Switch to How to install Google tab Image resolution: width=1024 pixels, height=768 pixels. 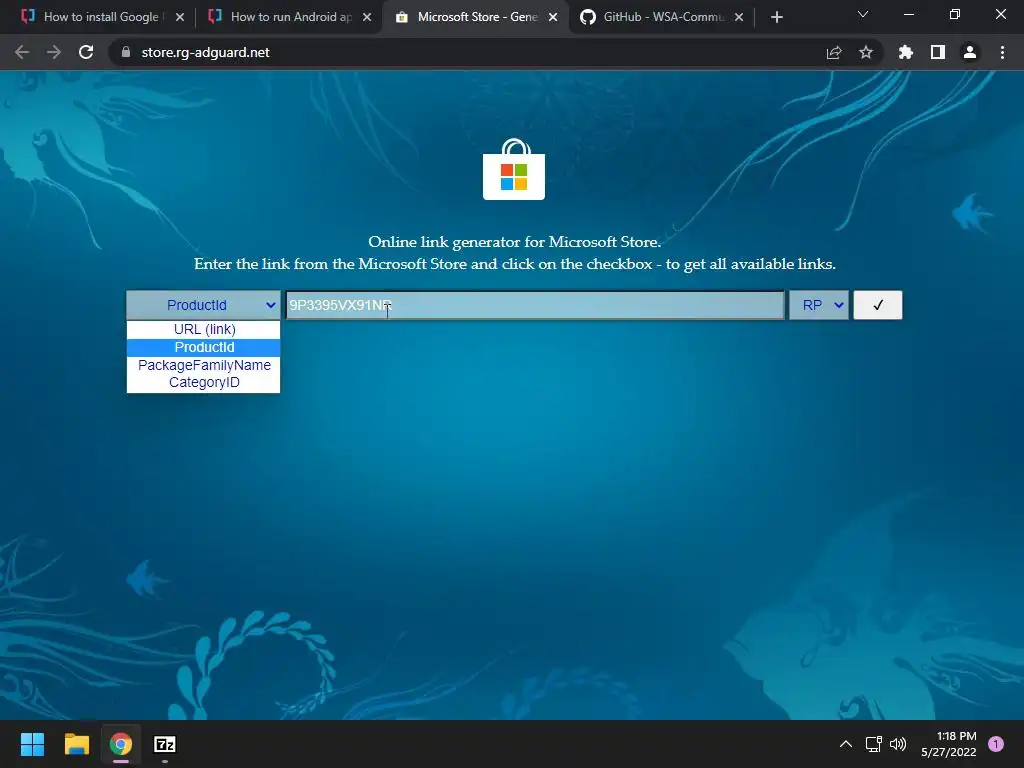pos(101,17)
